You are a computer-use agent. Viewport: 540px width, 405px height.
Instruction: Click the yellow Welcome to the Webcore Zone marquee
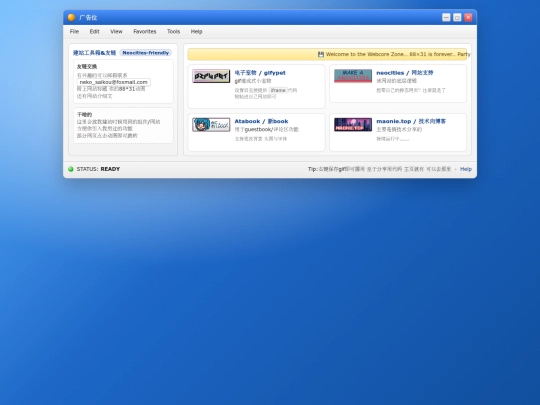tap(327, 54)
